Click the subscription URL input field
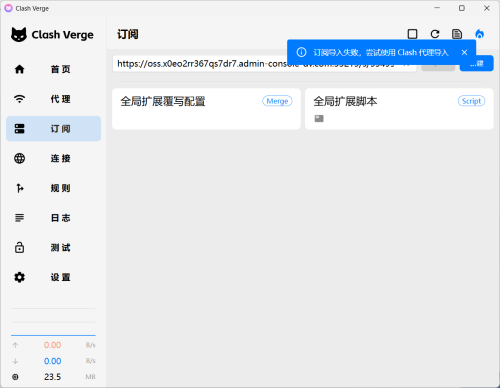This screenshot has width=500, height=388. tap(264, 63)
